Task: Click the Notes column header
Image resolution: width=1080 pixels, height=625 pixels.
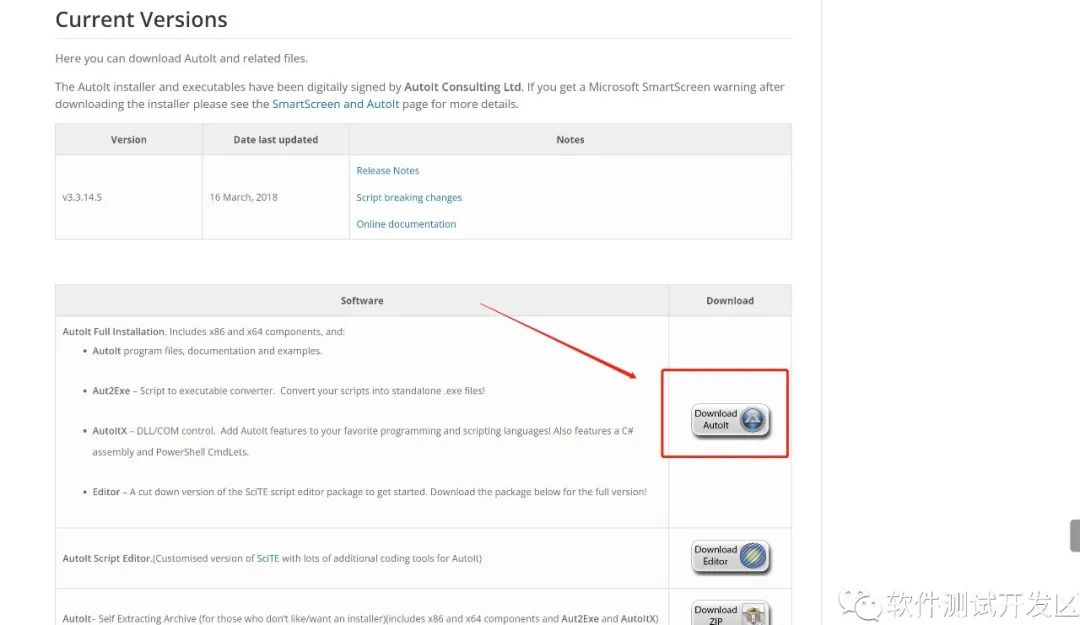Action: click(x=570, y=139)
